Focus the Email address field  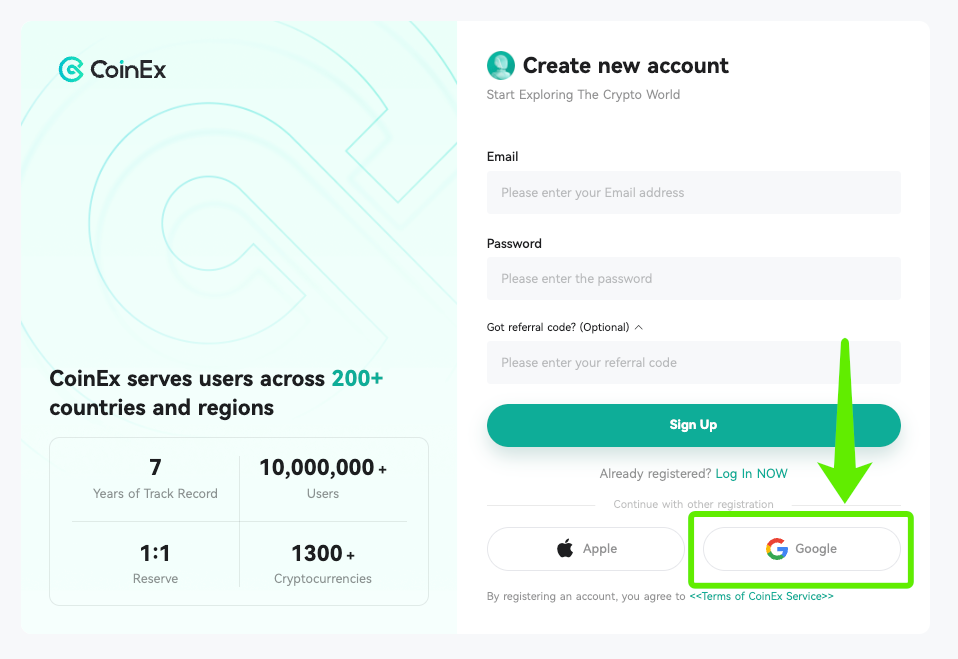pyautogui.click(x=693, y=192)
